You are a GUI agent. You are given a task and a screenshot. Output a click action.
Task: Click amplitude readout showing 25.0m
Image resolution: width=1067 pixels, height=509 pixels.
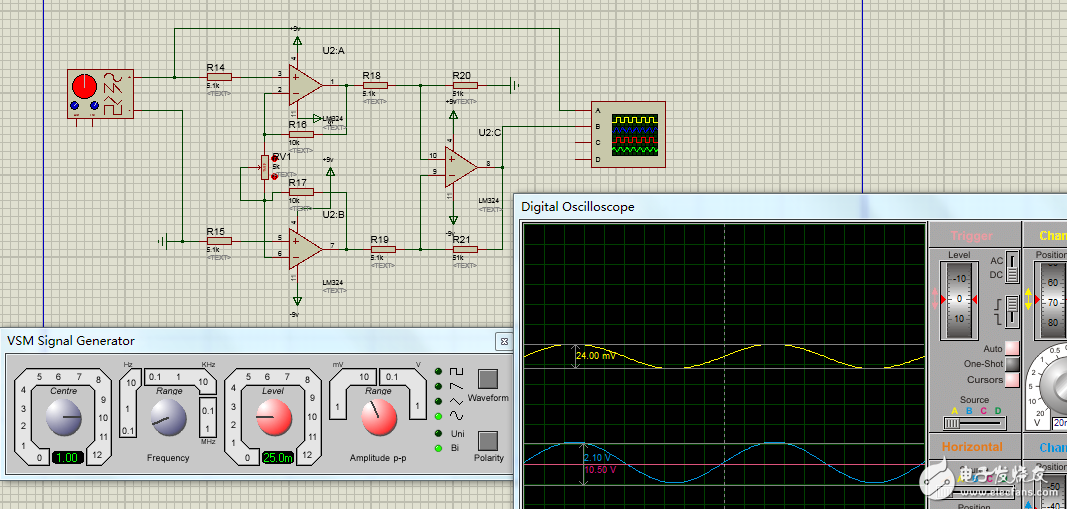coord(278,457)
